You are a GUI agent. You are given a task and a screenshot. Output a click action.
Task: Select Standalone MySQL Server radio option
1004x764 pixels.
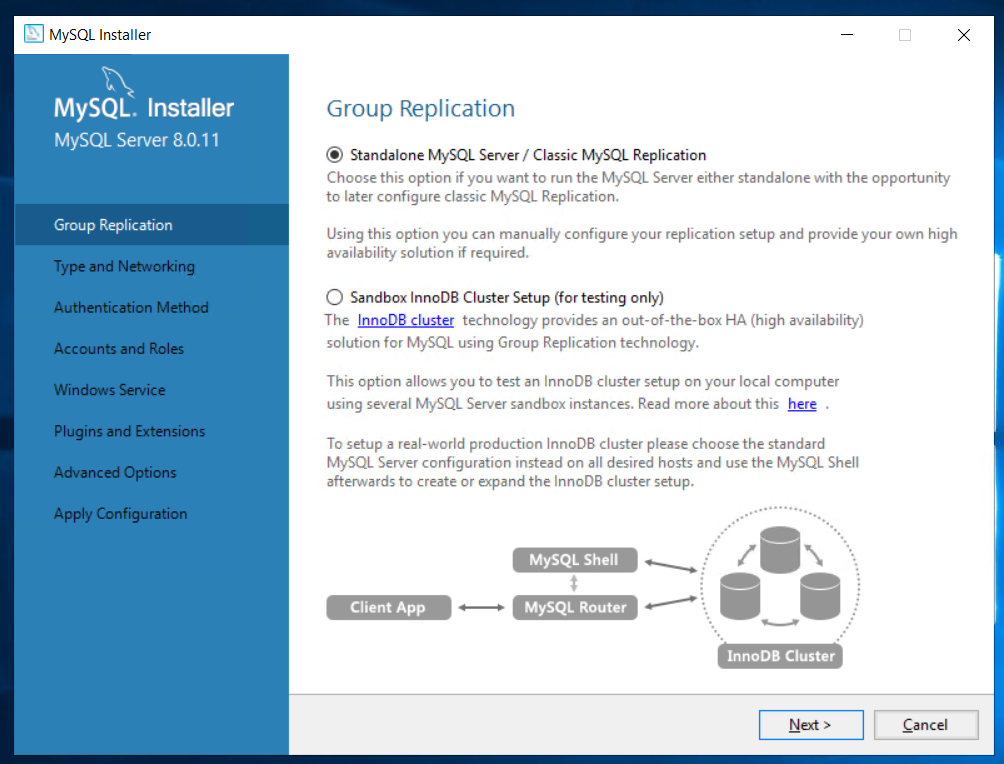334,155
